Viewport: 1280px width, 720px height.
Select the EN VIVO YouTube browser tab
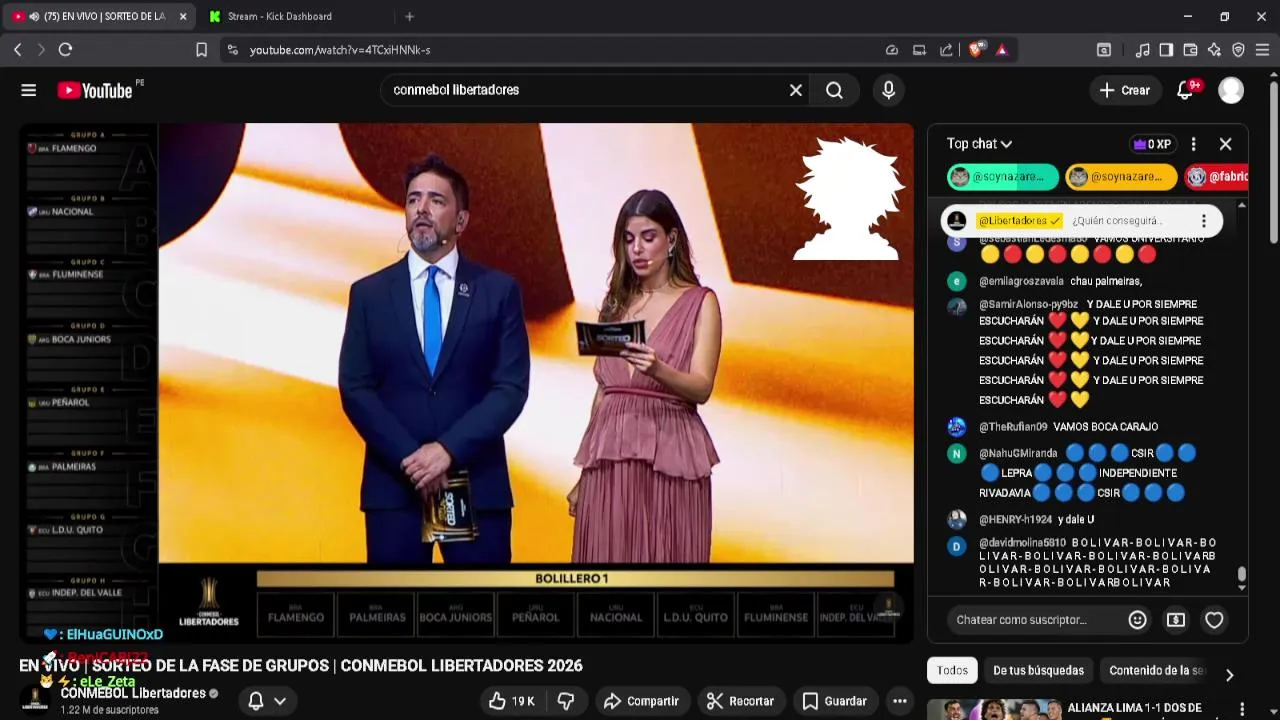98,16
